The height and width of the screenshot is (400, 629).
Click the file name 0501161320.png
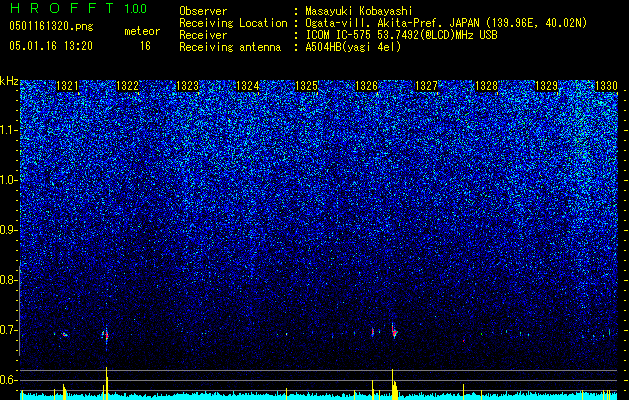pyautogui.click(x=51, y=27)
